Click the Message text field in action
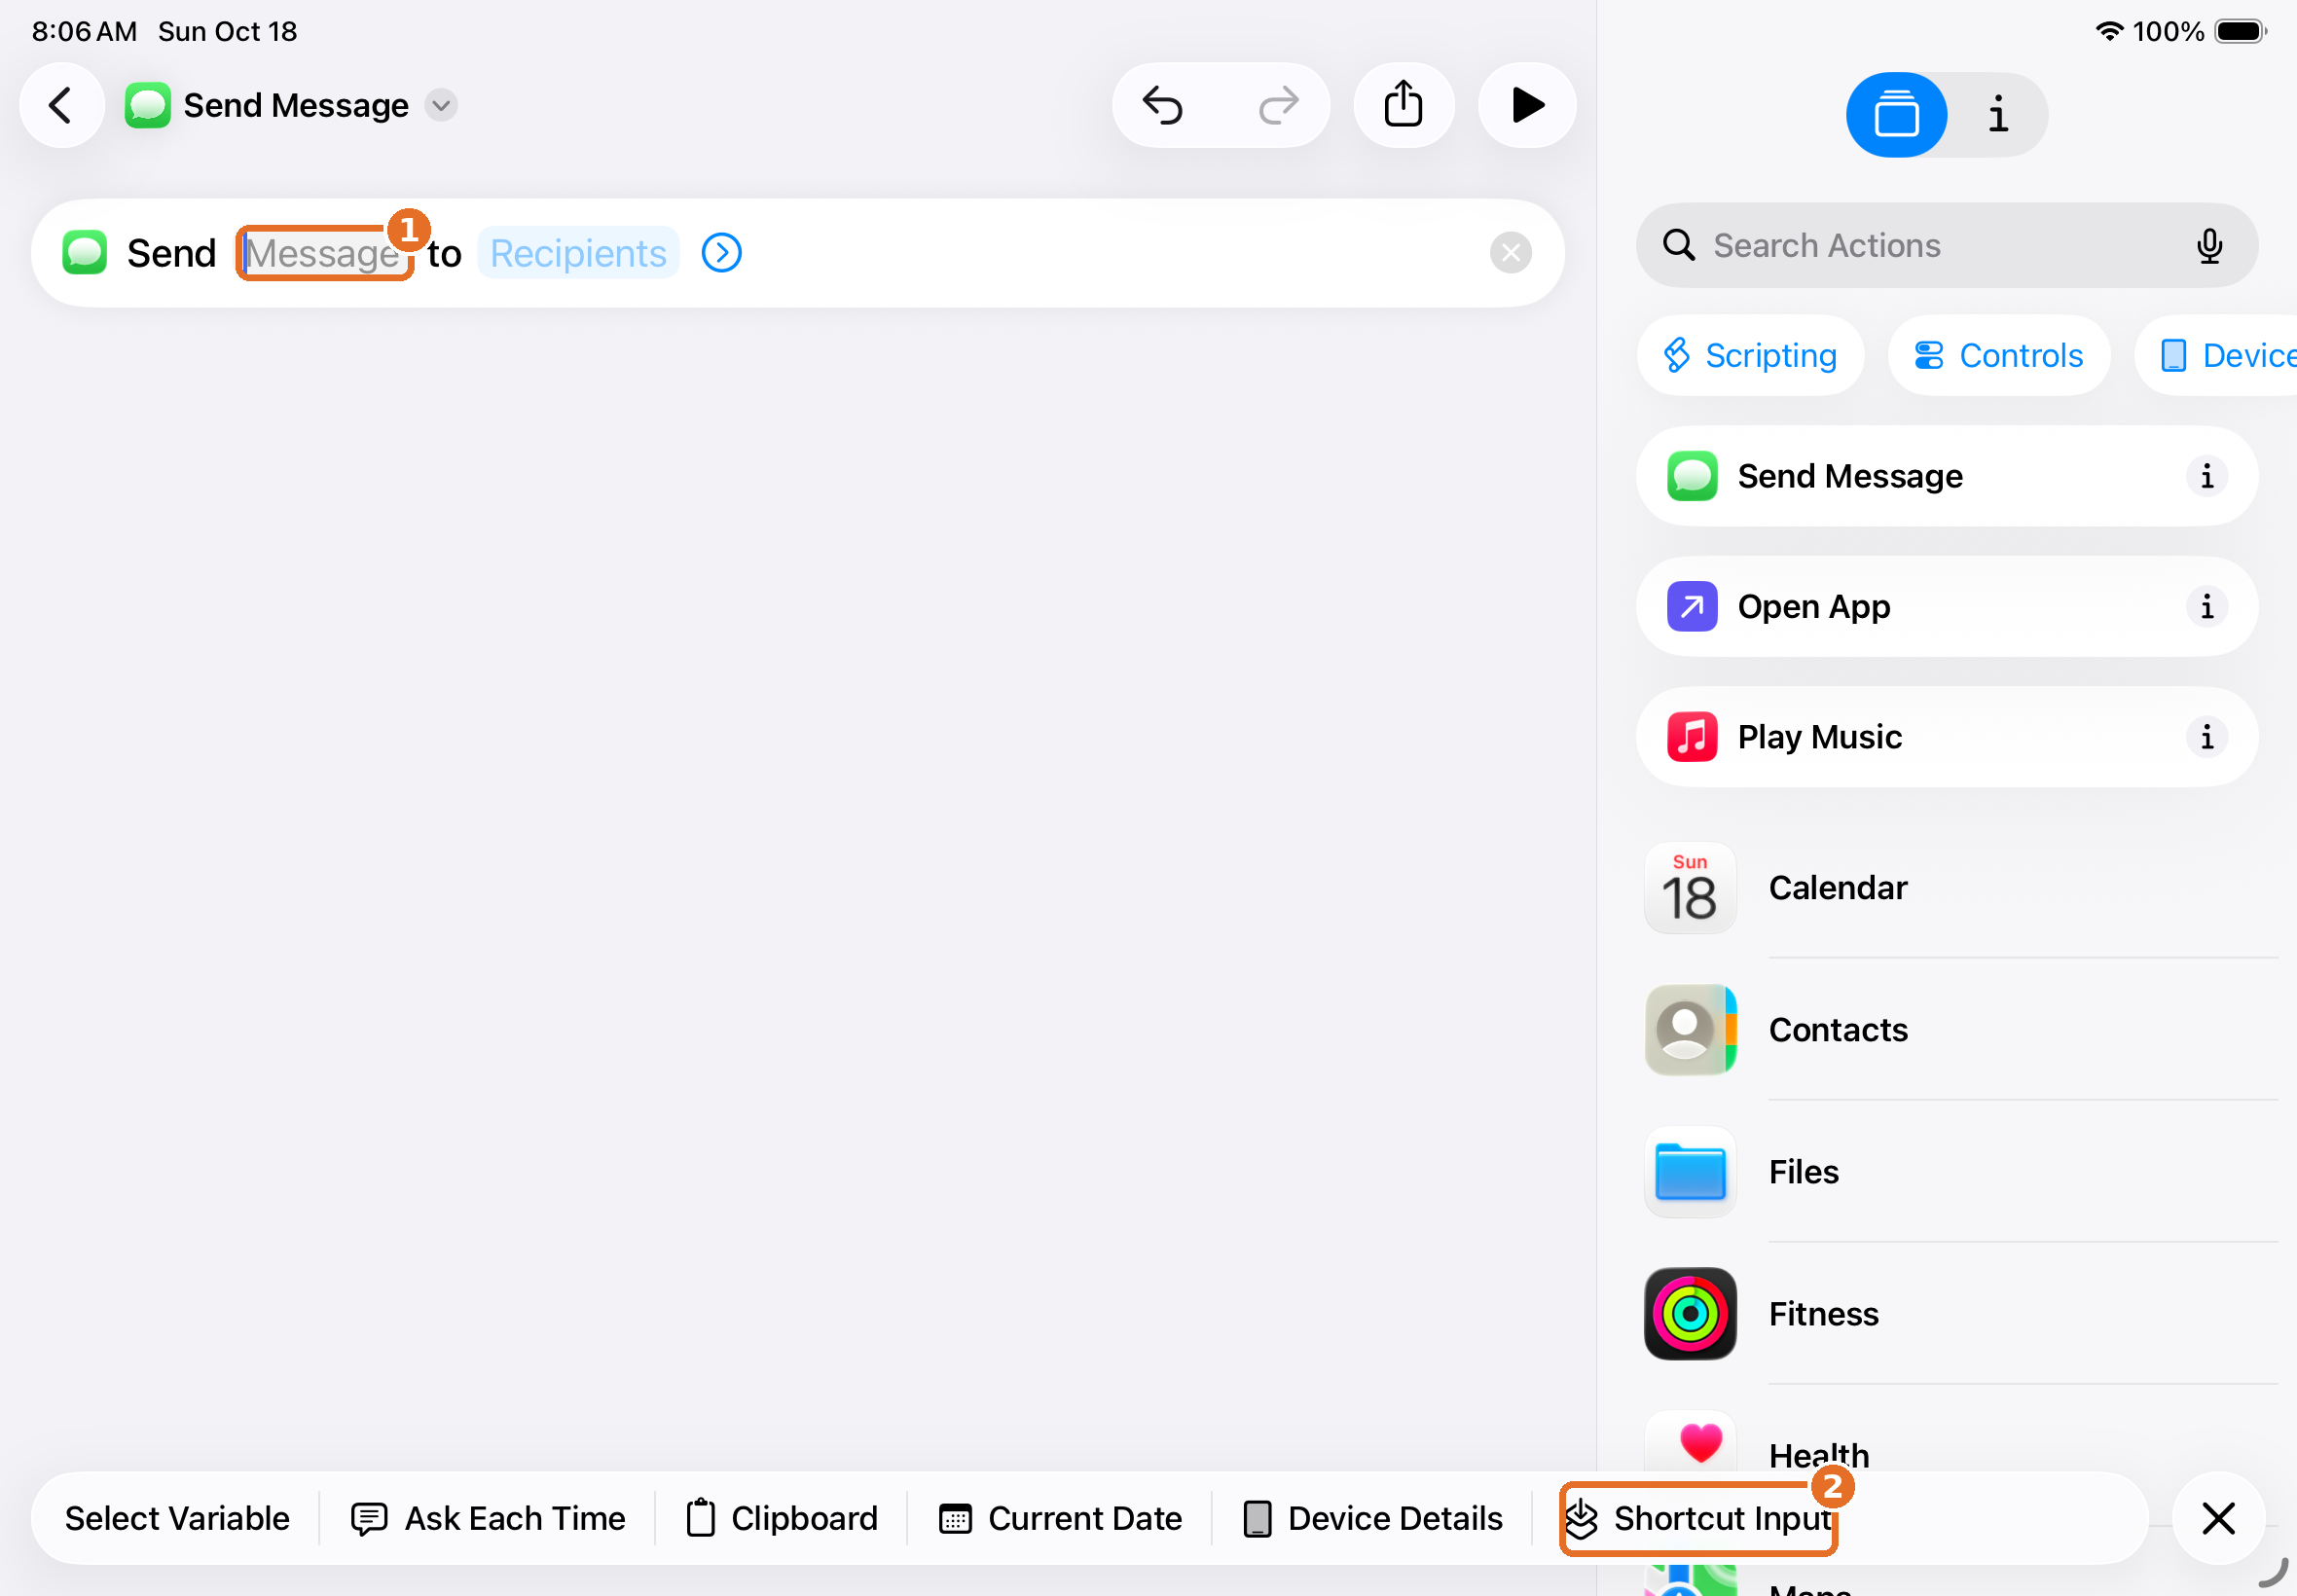The width and height of the screenshot is (2297, 1596). [324, 254]
